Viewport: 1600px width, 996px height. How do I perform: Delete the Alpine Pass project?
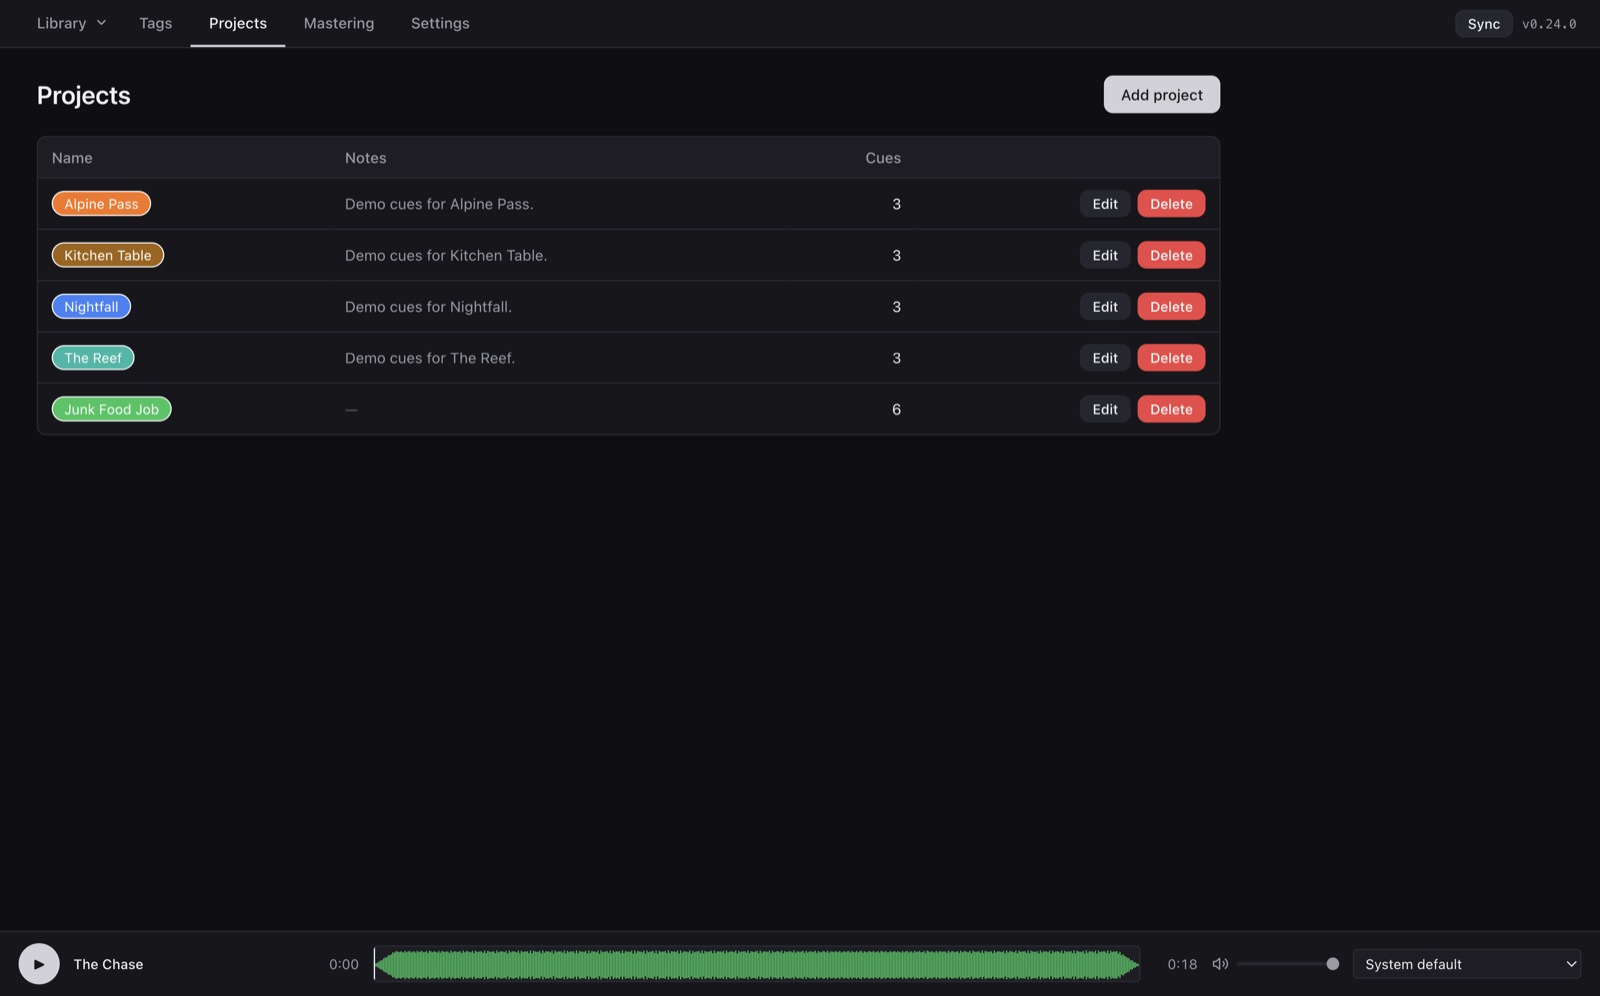pyautogui.click(x=1171, y=204)
